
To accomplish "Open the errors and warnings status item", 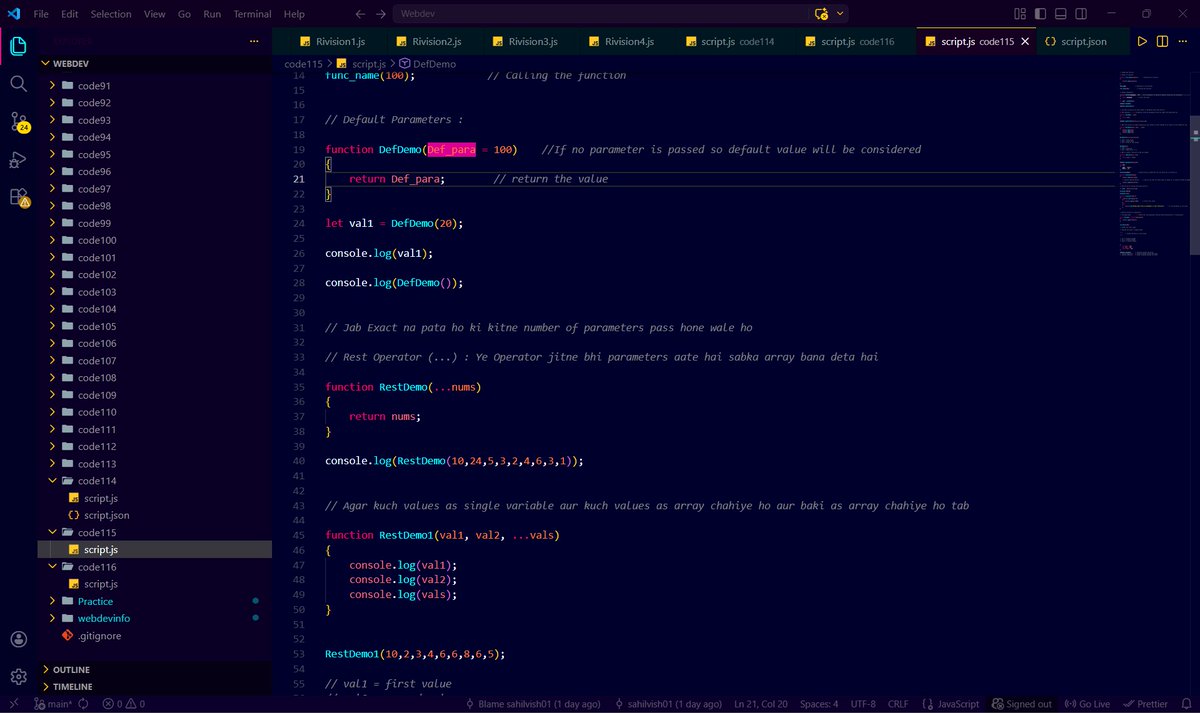I will [123, 704].
